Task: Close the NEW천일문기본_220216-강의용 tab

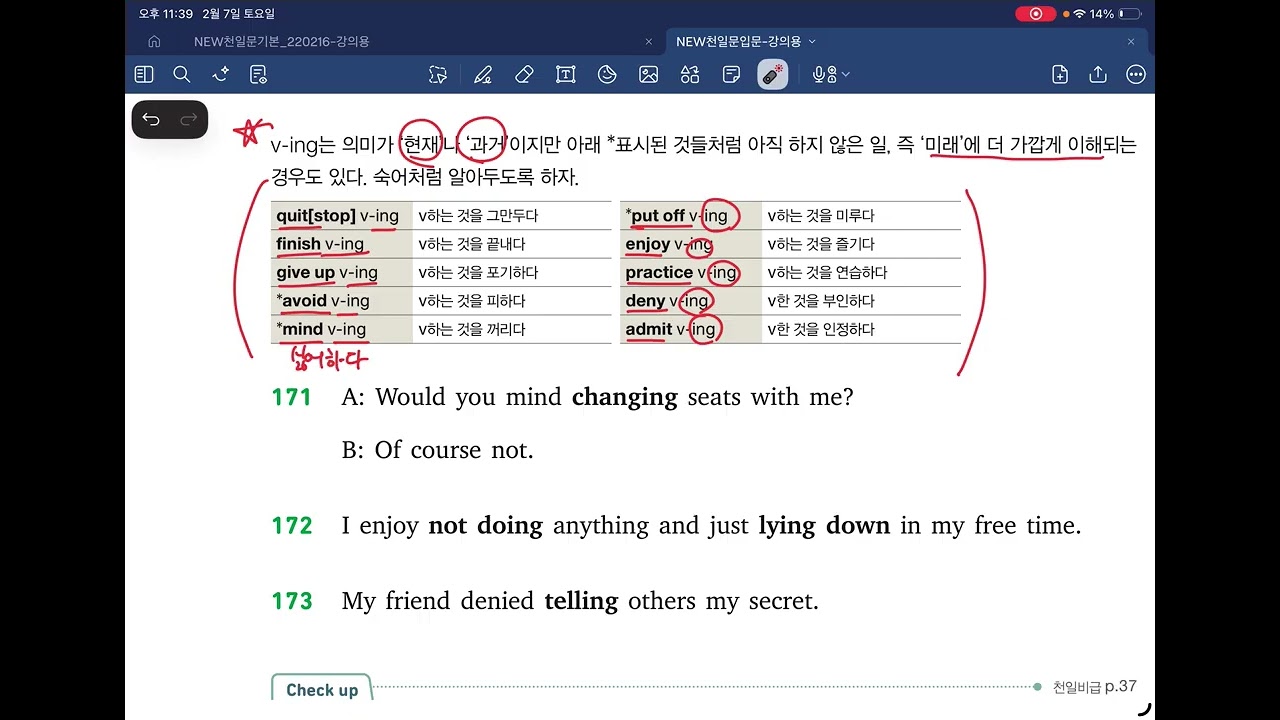Action: [x=649, y=42]
